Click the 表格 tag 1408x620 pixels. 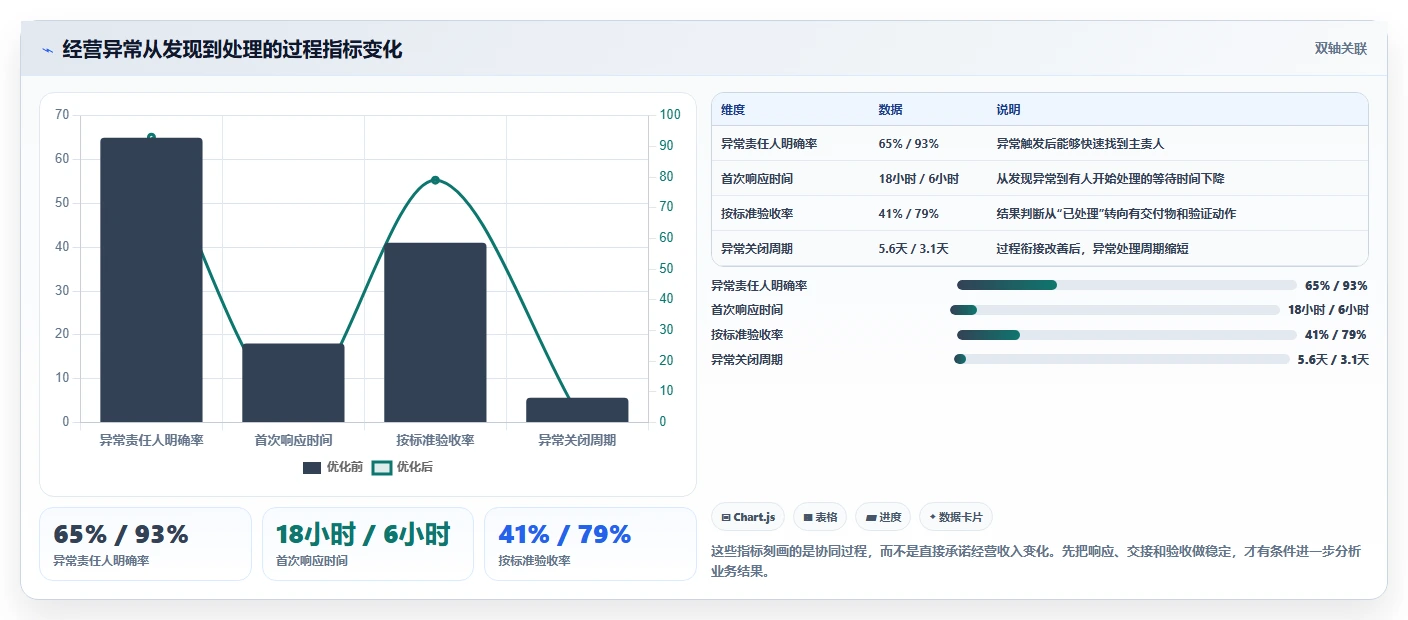(820, 517)
